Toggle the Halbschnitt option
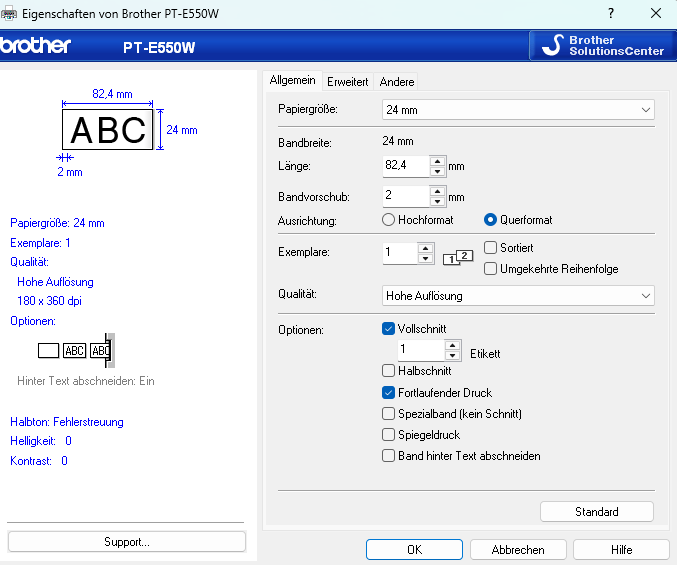The height and width of the screenshot is (565, 677). (x=389, y=371)
